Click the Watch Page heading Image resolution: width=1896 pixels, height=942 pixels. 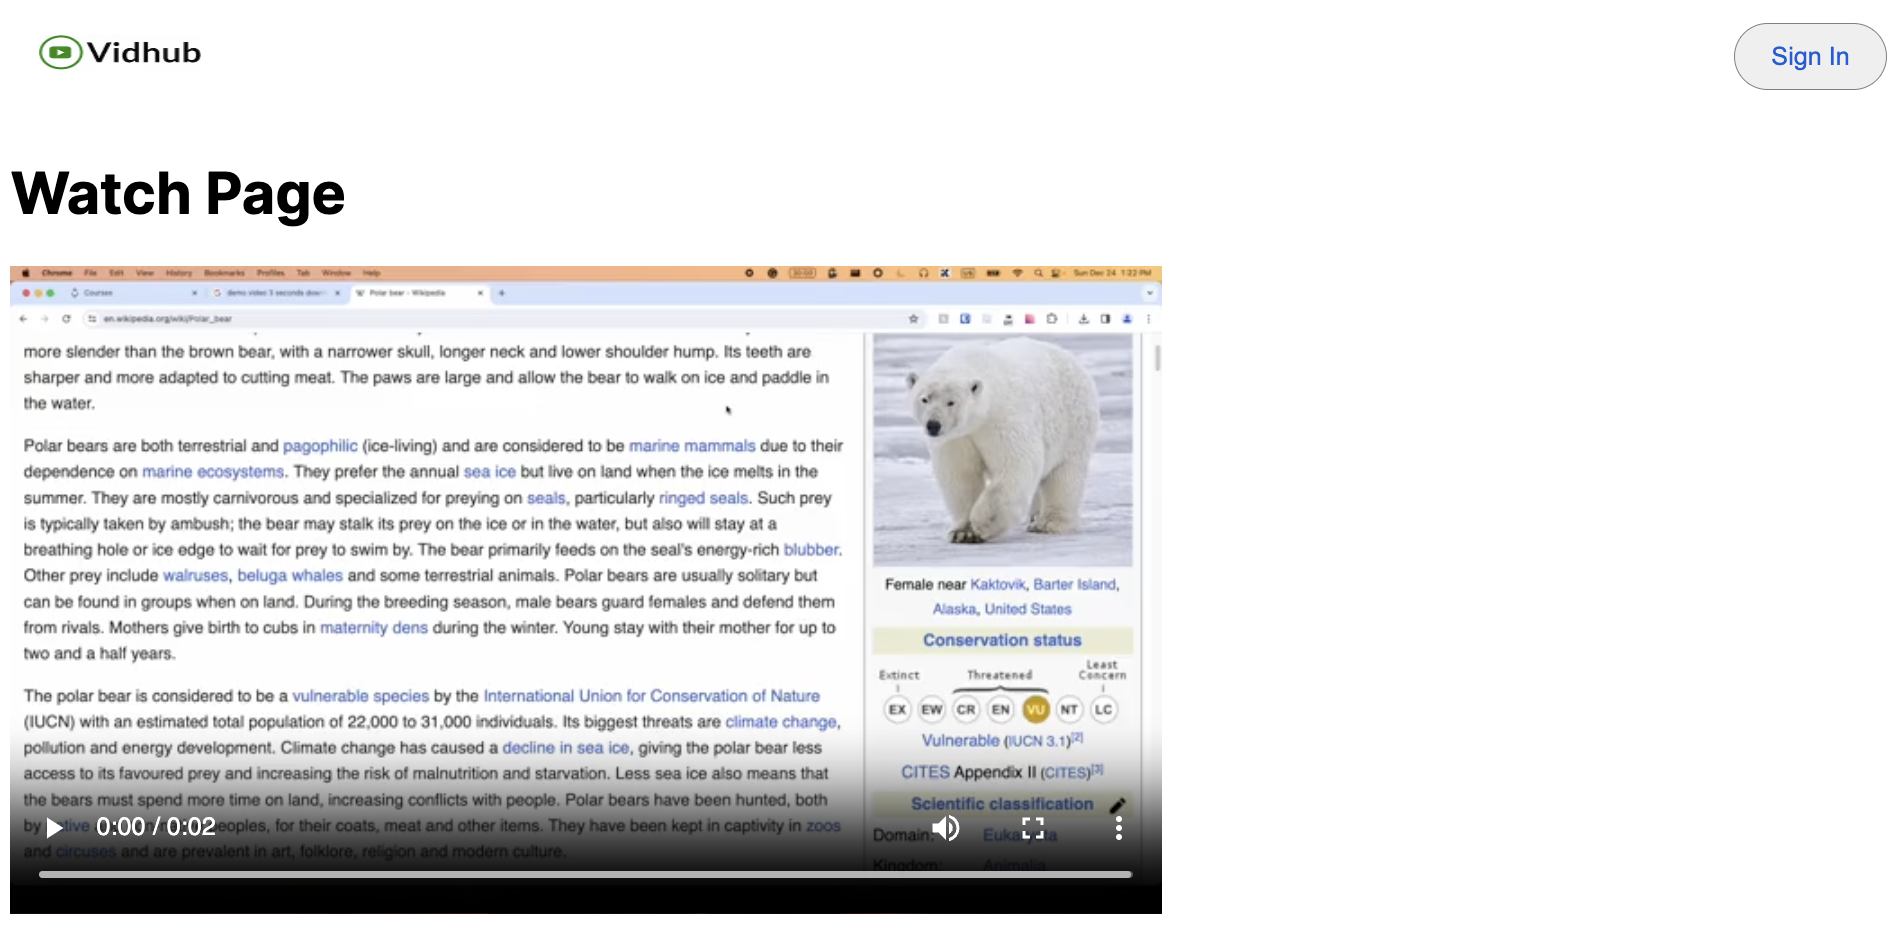[x=178, y=193]
